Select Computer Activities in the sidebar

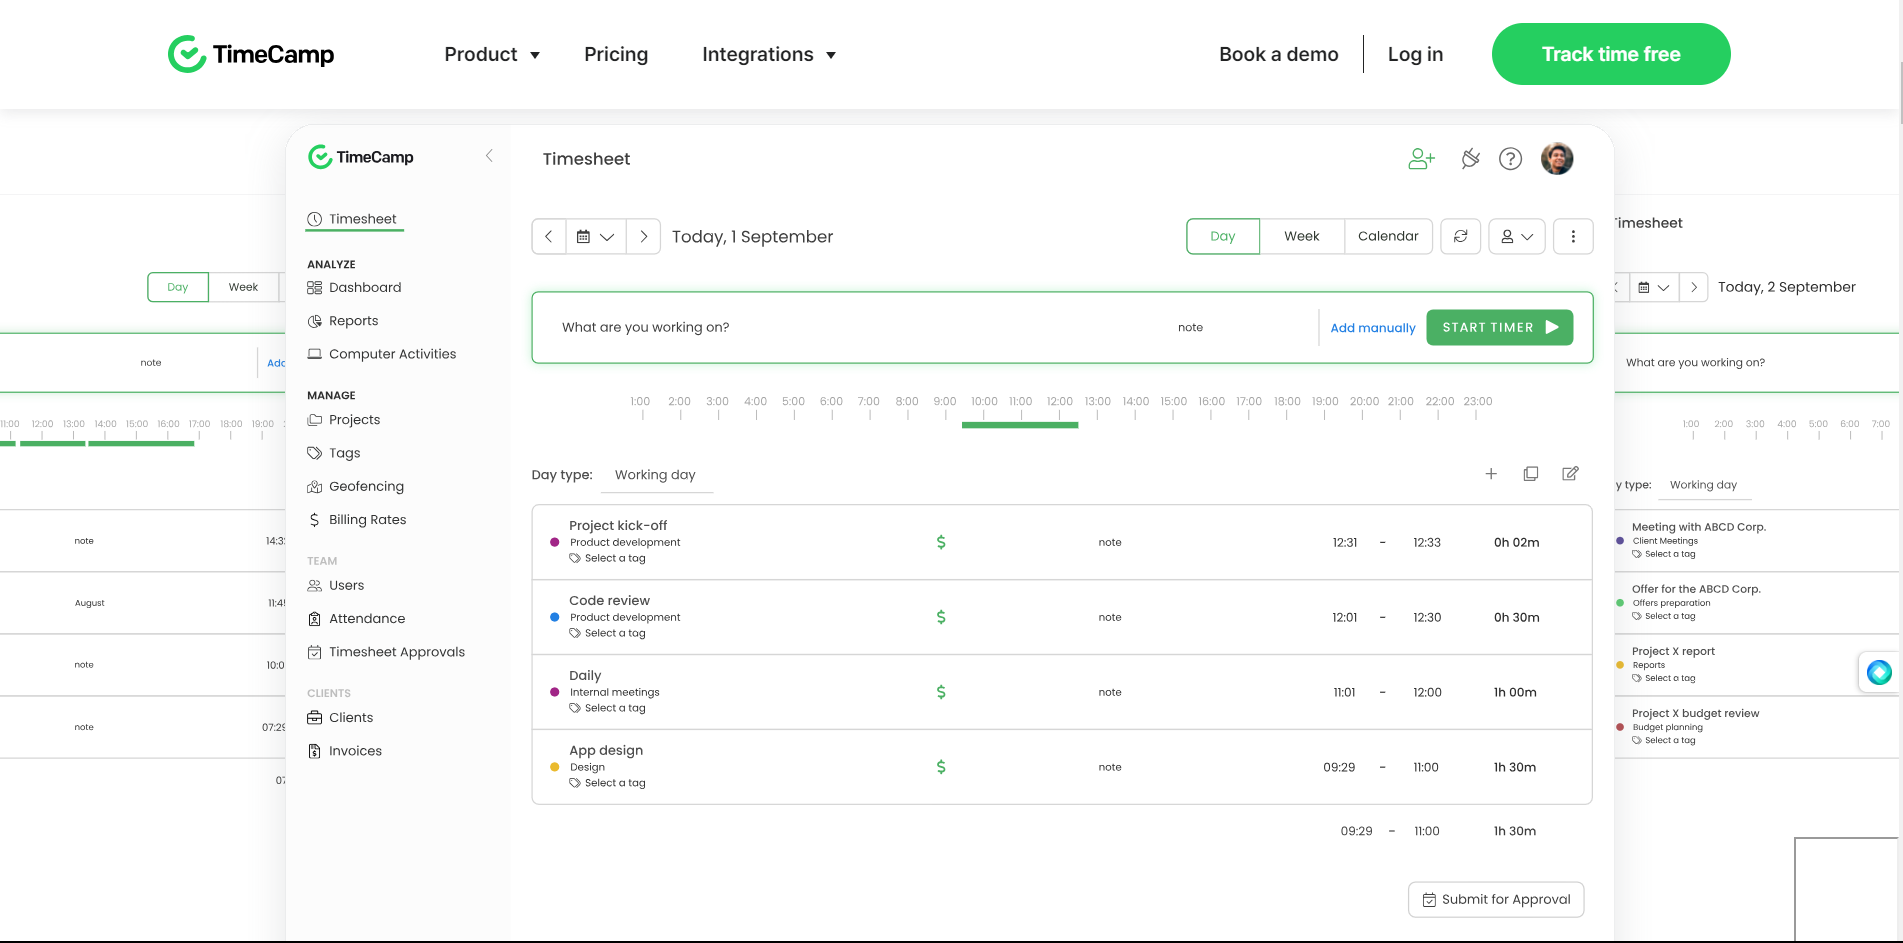click(x=392, y=354)
